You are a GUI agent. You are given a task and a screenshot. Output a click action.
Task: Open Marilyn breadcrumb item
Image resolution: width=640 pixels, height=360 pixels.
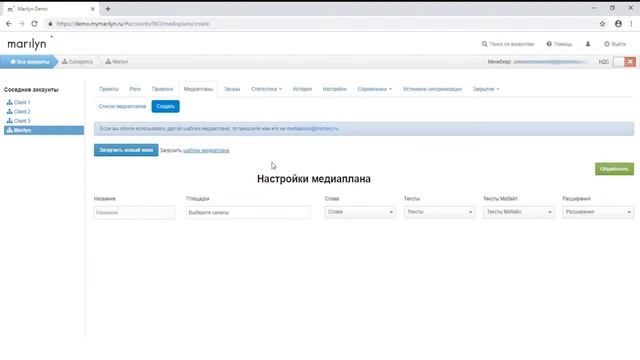click(117, 62)
